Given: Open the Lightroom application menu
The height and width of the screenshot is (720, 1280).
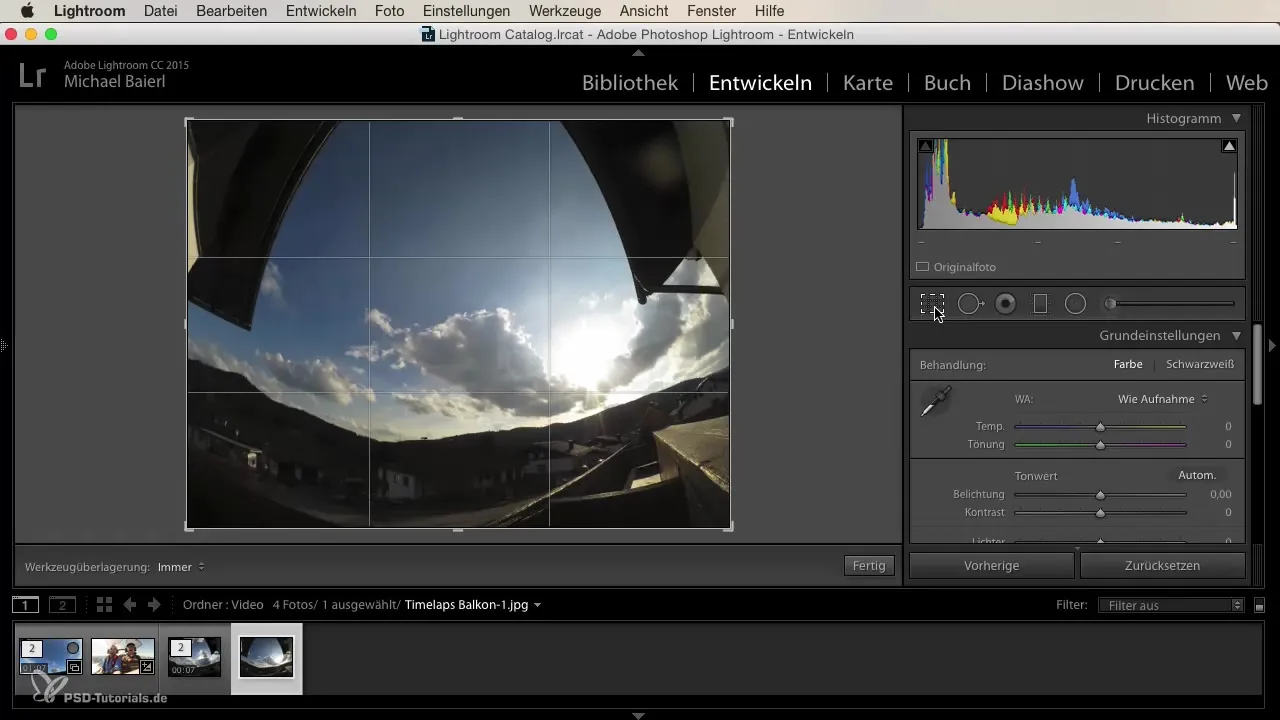Looking at the screenshot, I should (90, 11).
